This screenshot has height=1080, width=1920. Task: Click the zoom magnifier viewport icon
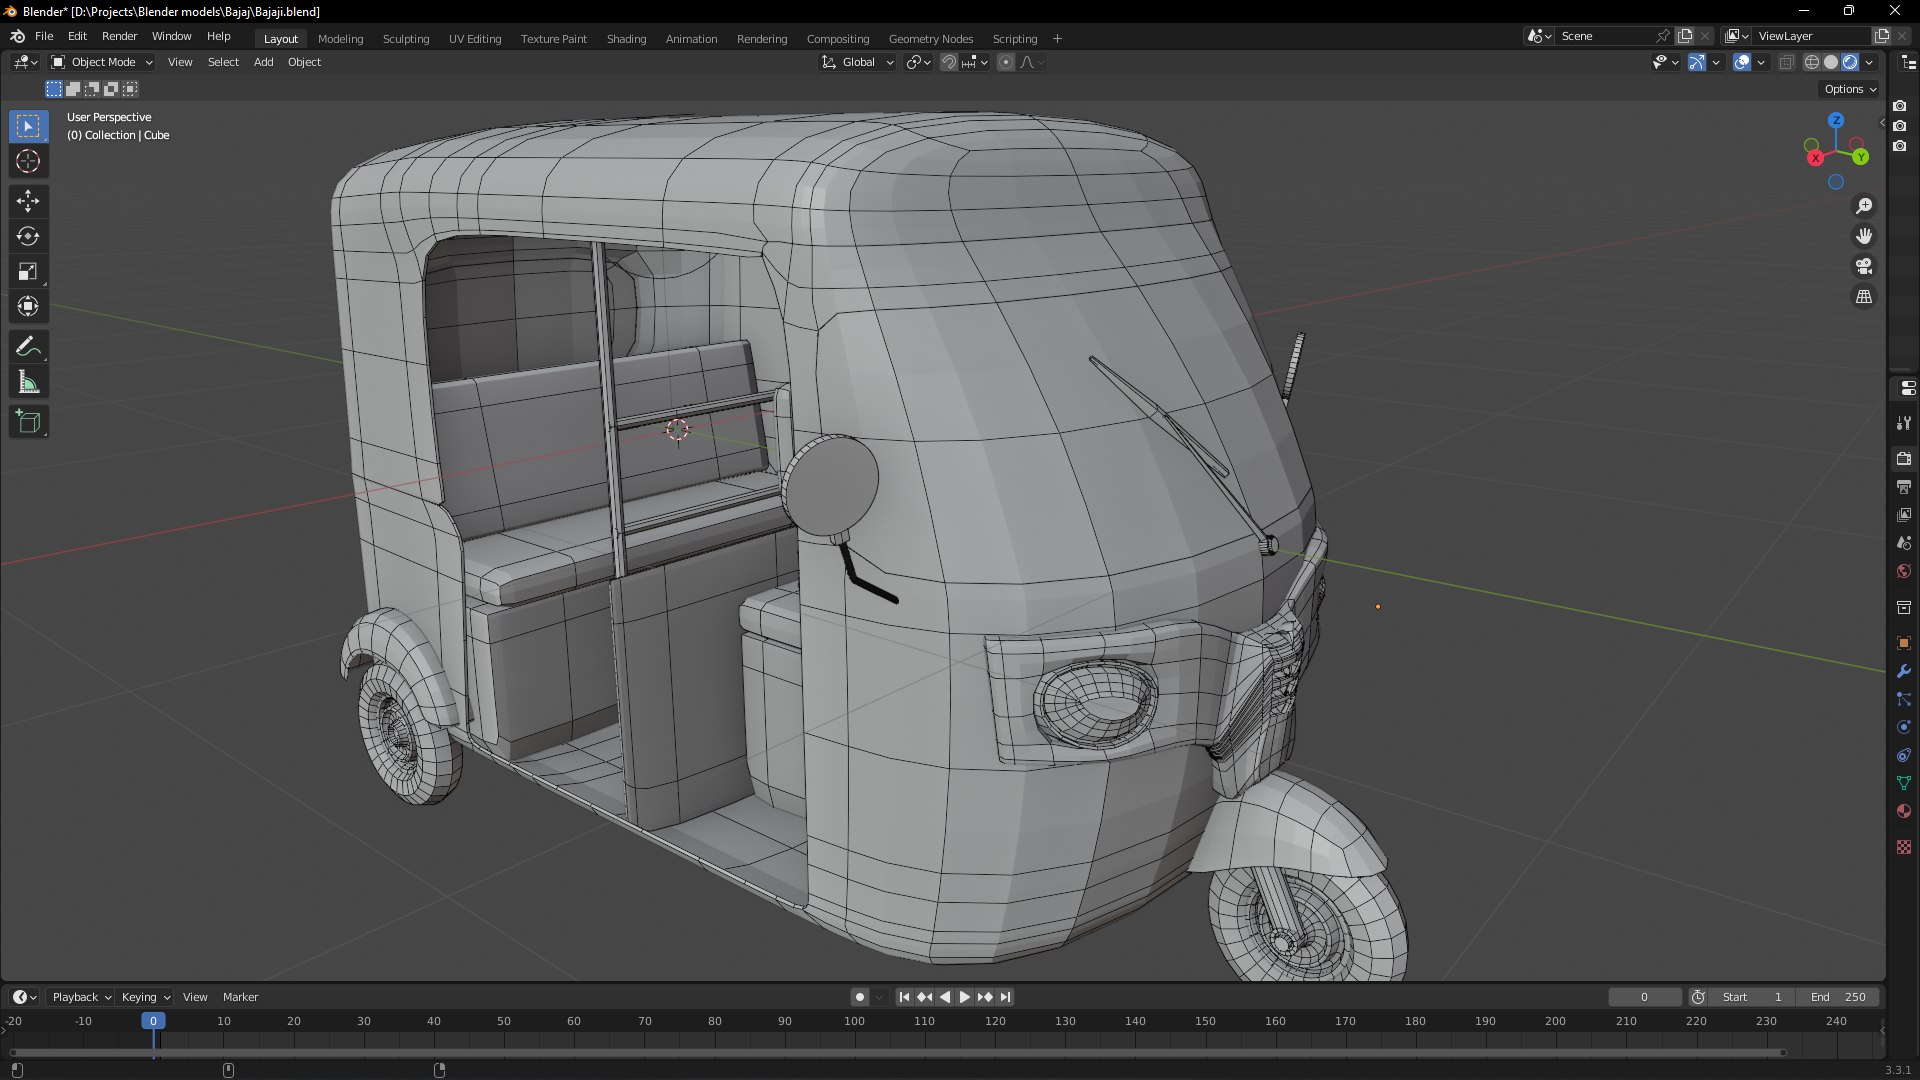click(x=1864, y=206)
